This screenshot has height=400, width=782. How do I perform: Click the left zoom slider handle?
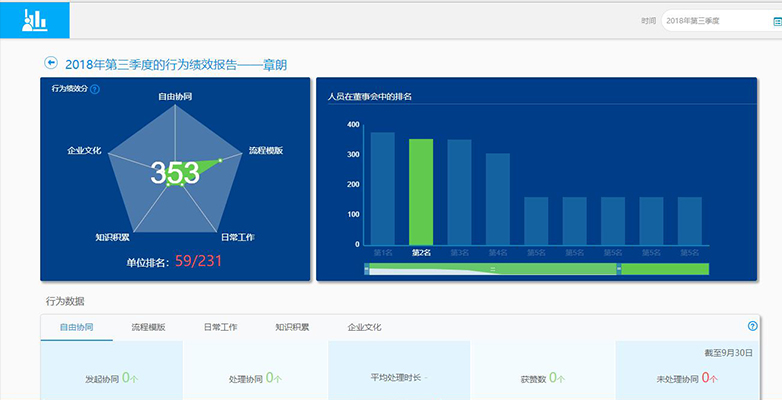[367, 269]
